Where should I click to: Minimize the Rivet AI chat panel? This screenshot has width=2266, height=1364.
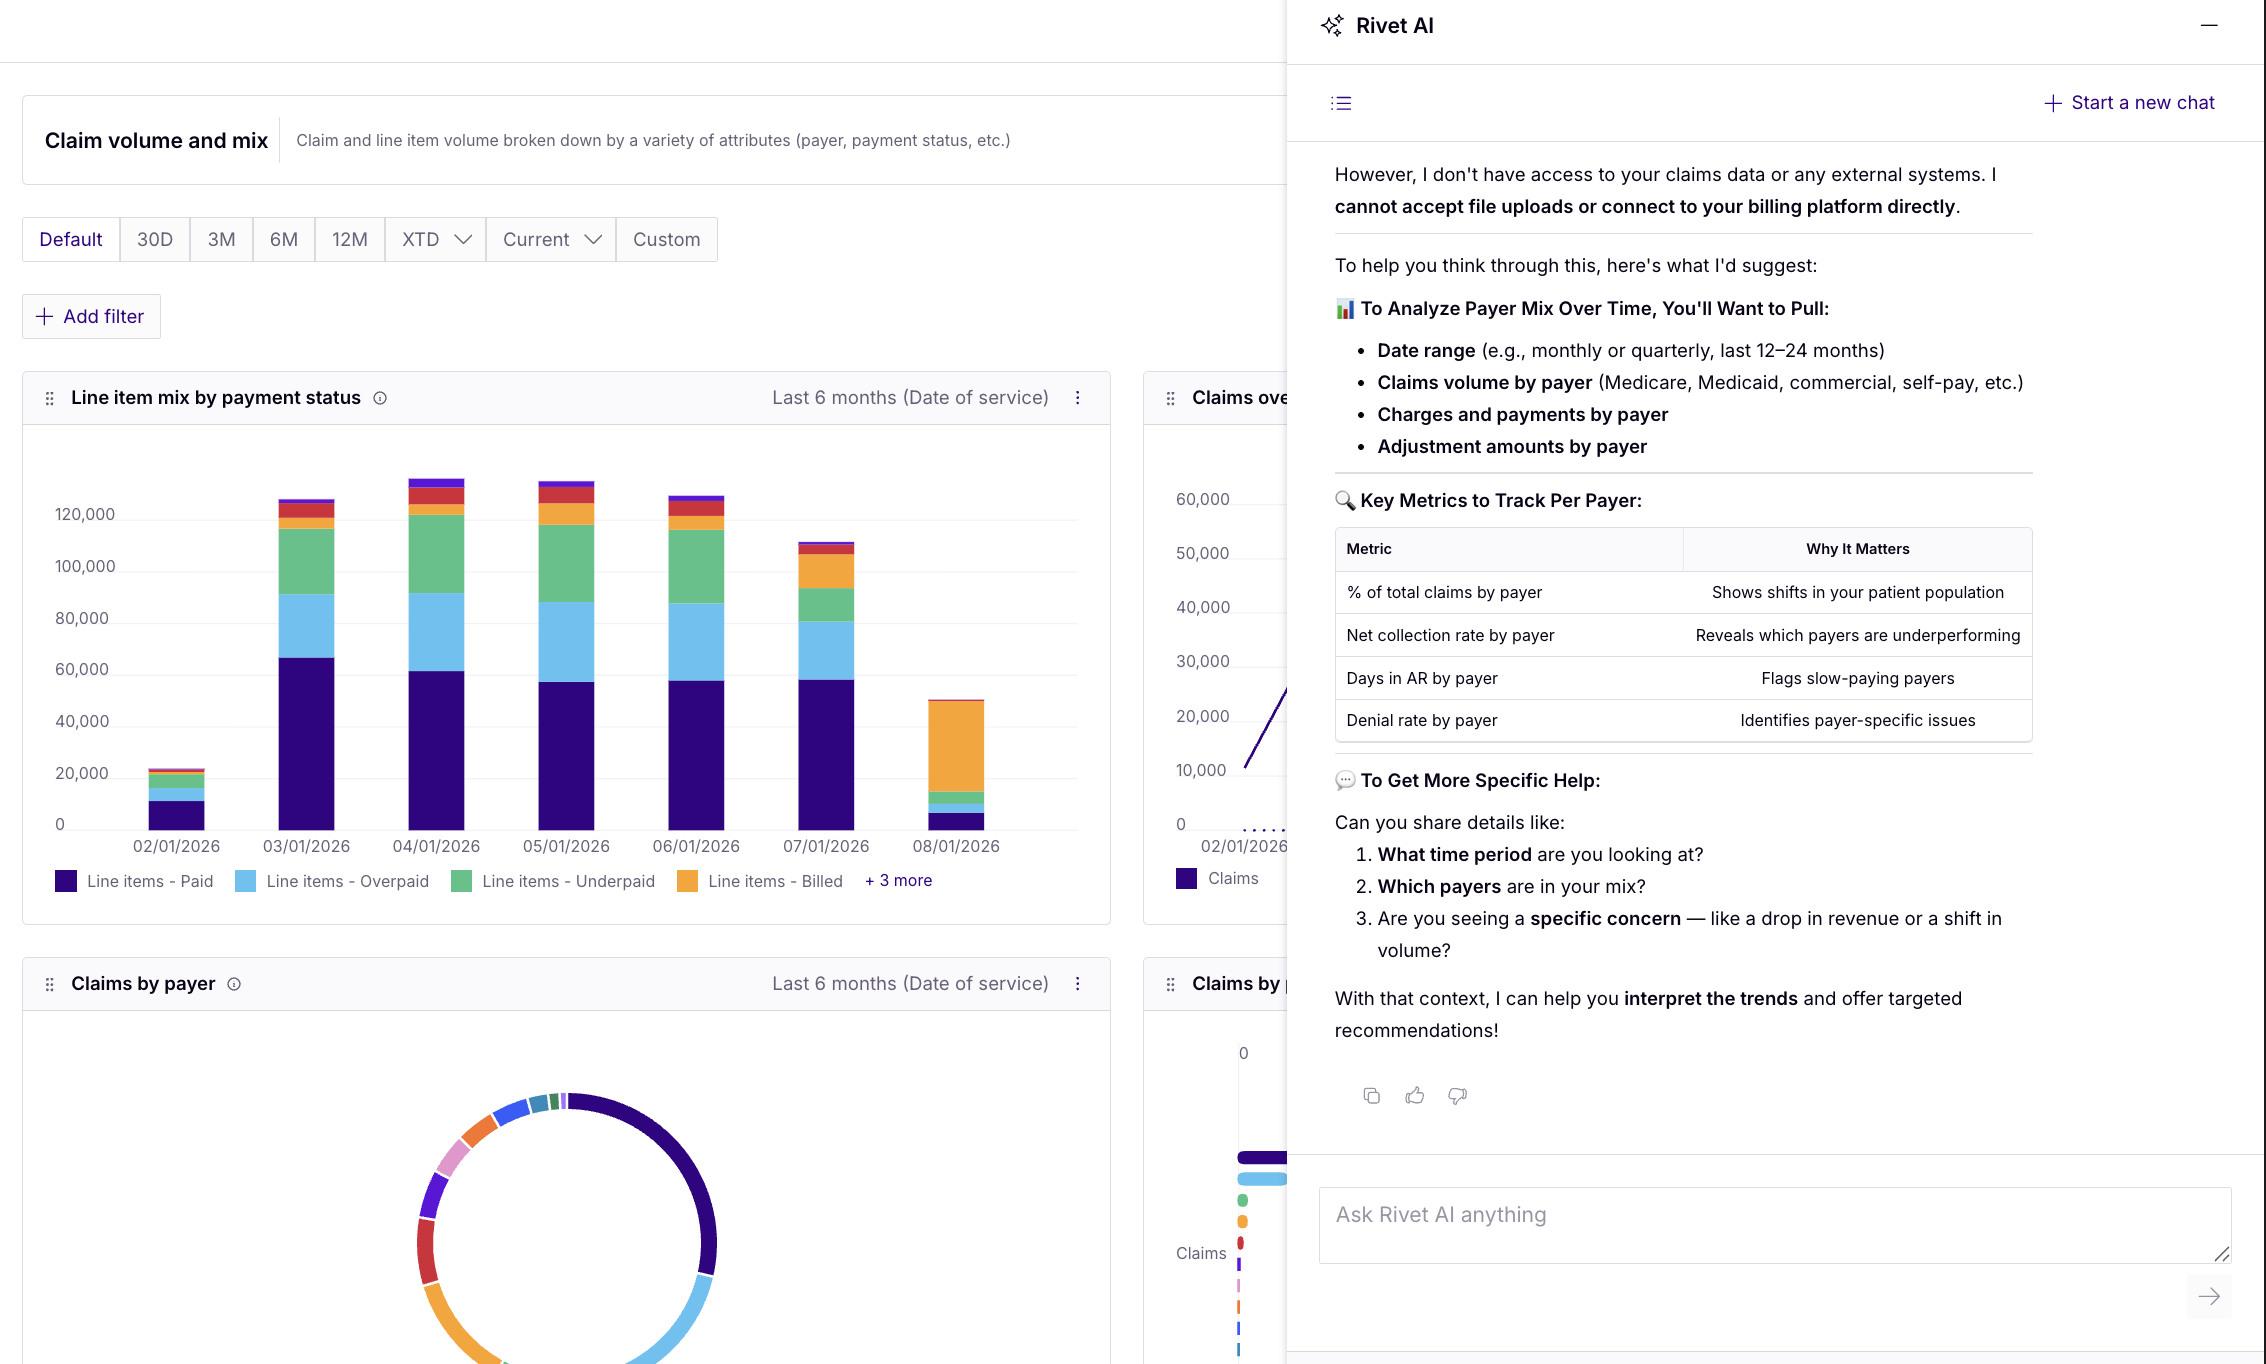click(2209, 26)
